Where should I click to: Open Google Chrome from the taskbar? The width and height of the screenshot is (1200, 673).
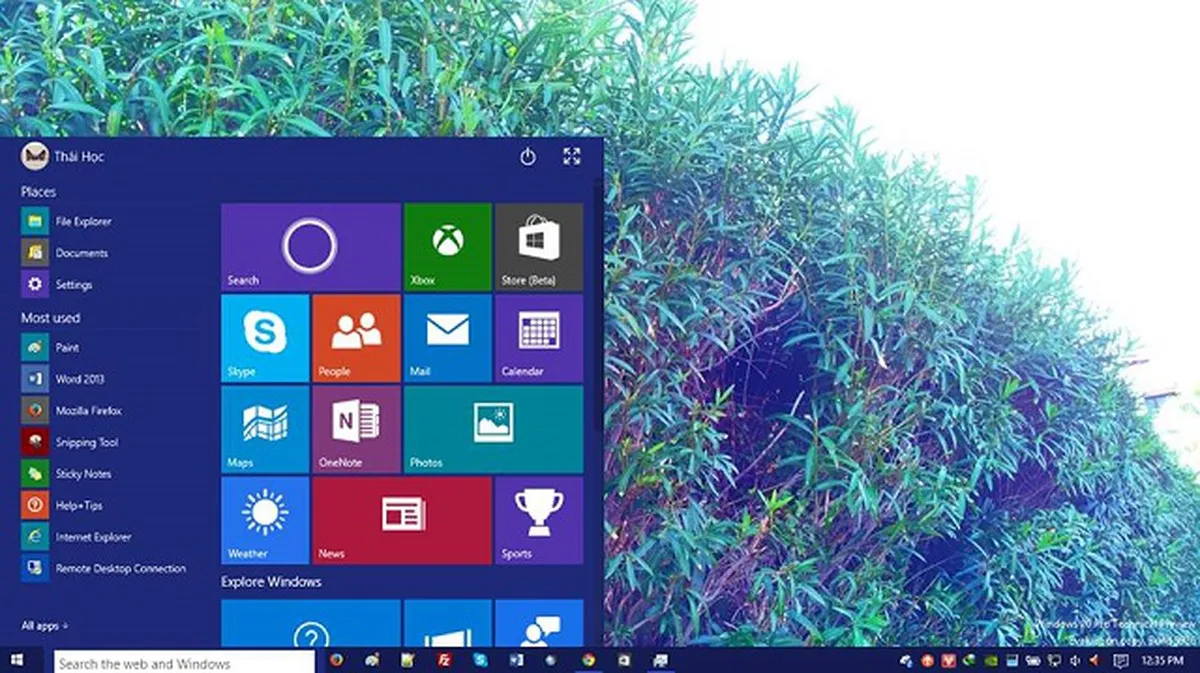coord(588,661)
